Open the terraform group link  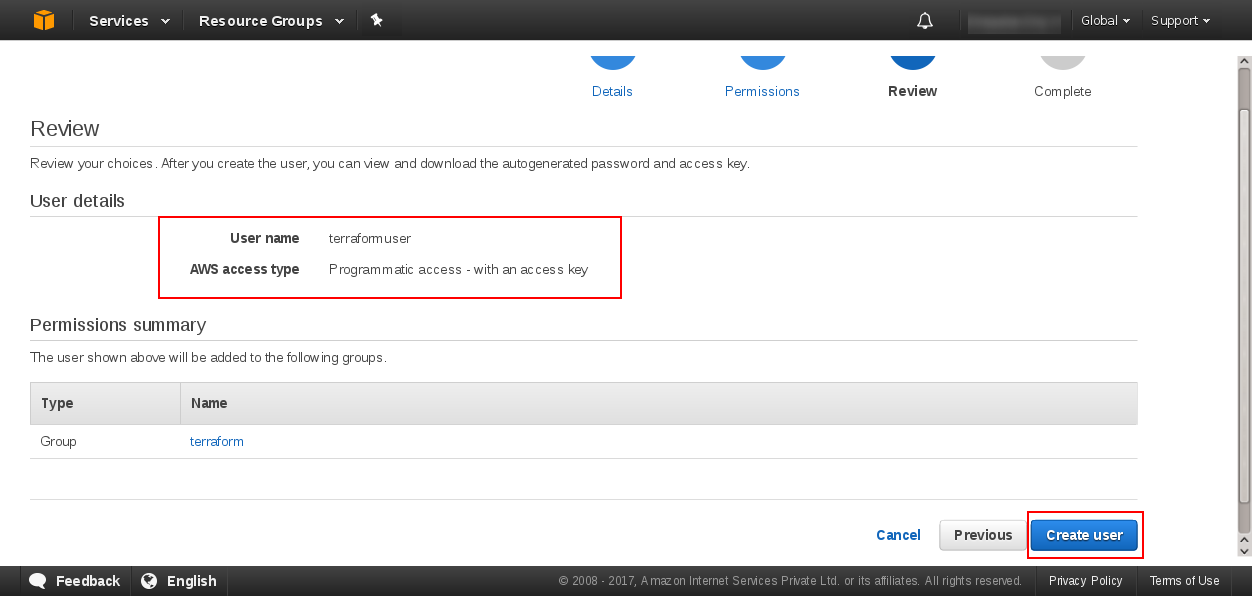pos(217,441)
